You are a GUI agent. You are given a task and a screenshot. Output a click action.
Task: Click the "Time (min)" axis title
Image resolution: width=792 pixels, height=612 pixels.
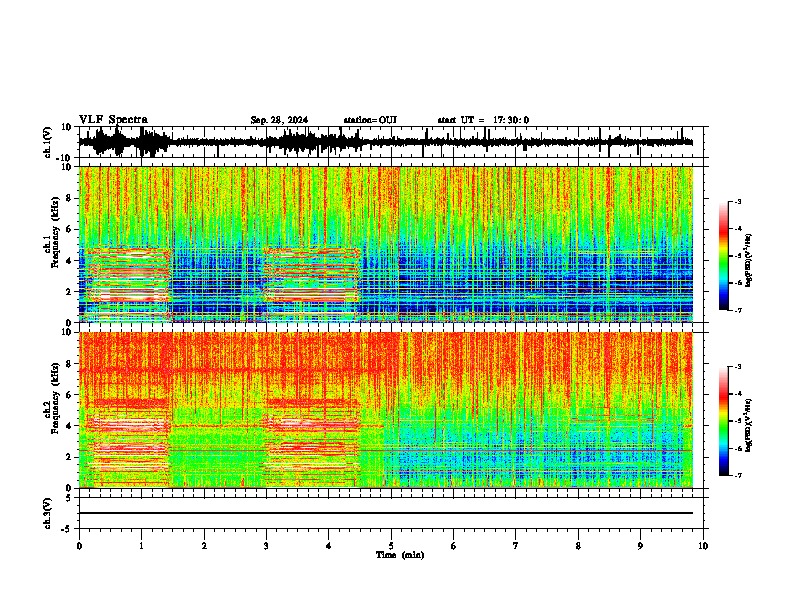click(400, 555)
